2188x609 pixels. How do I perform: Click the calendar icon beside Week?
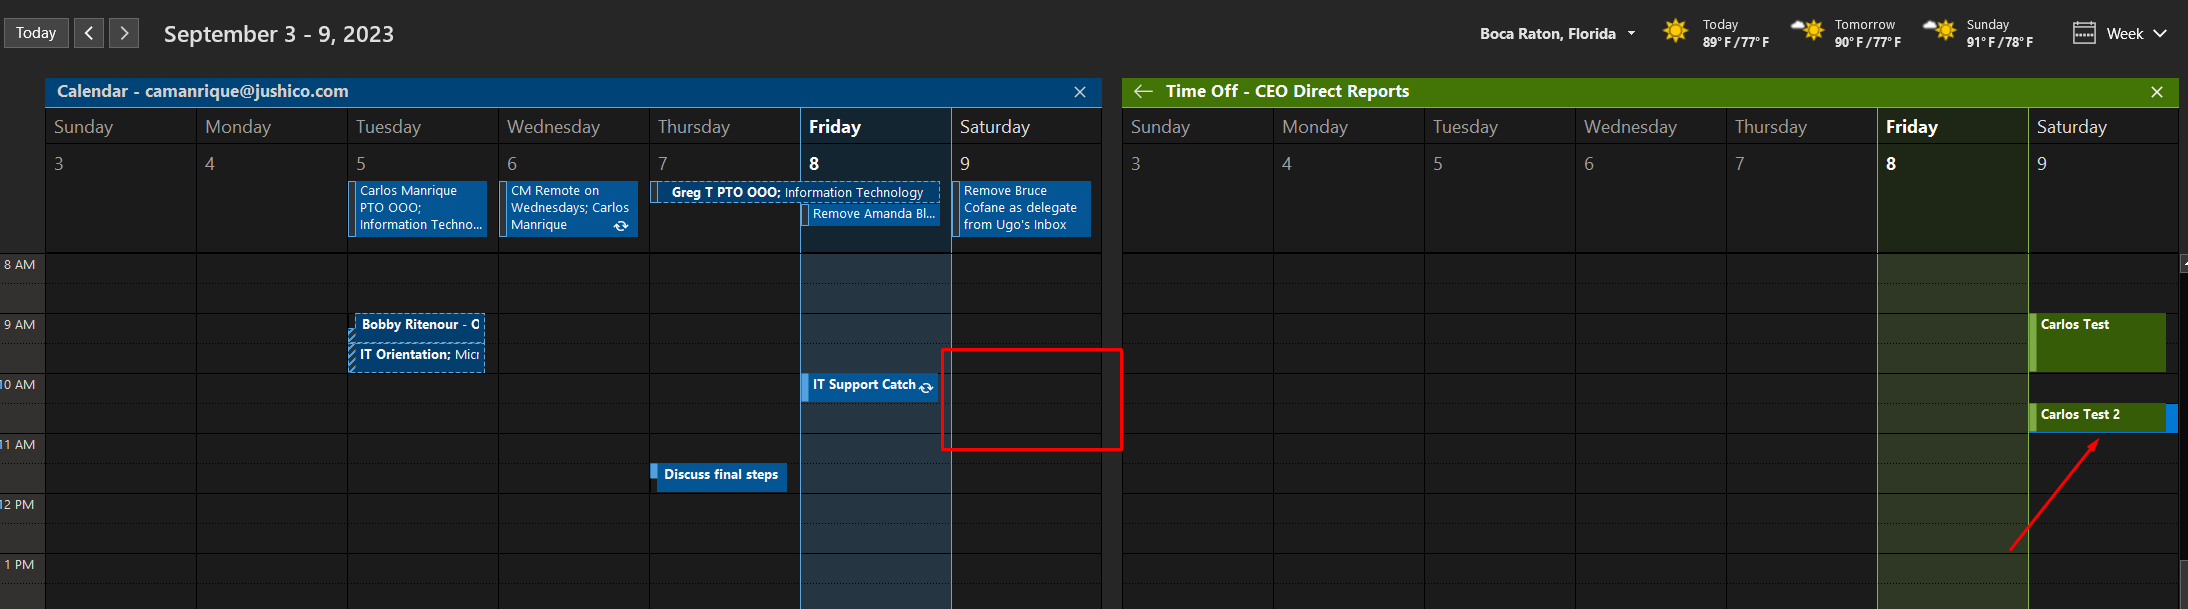(2084, 33)
